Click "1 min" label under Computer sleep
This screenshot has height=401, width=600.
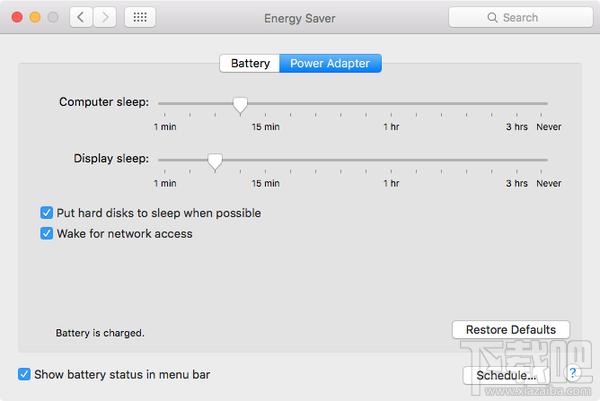point(165,127)
